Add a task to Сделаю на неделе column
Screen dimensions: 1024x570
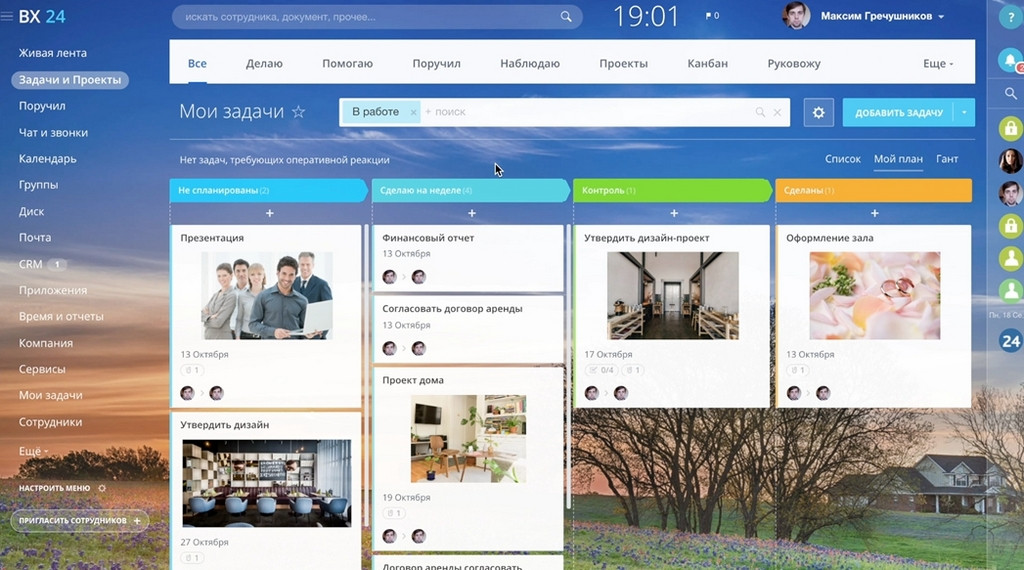[x=472, y=213]
